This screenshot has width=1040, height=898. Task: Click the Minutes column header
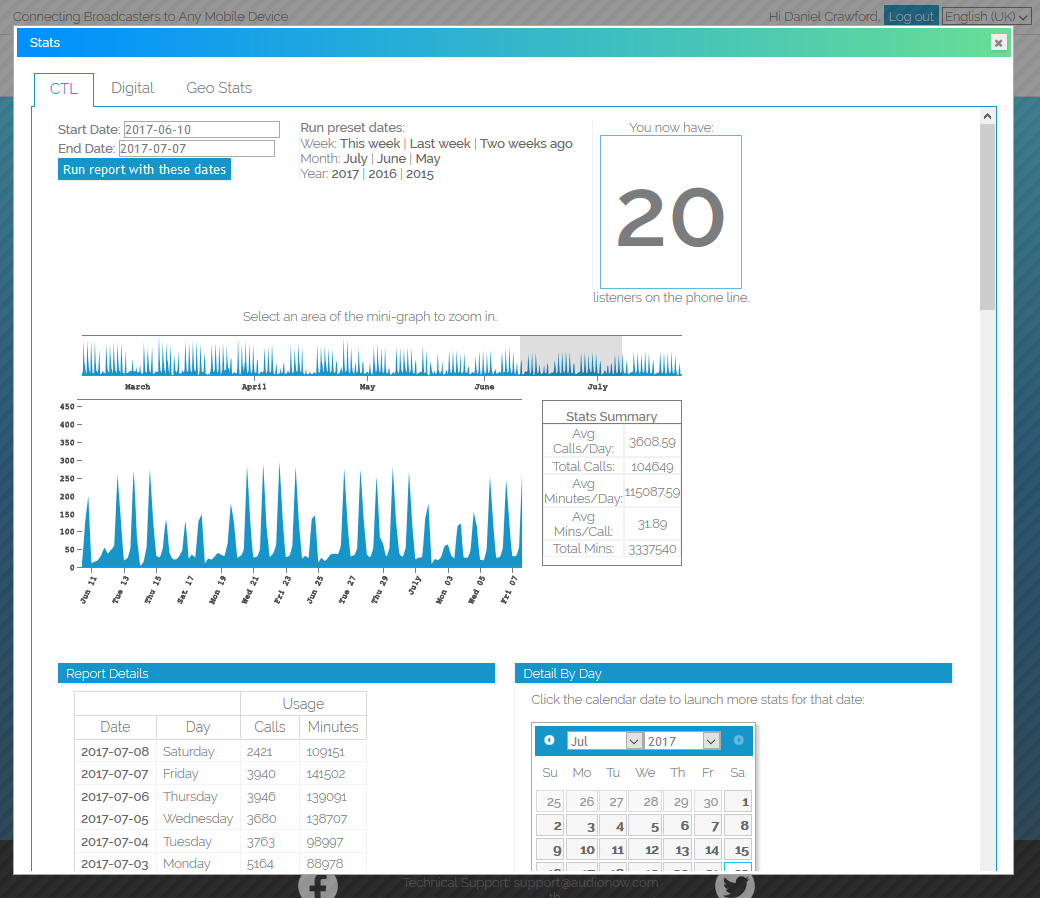[333, 727]
